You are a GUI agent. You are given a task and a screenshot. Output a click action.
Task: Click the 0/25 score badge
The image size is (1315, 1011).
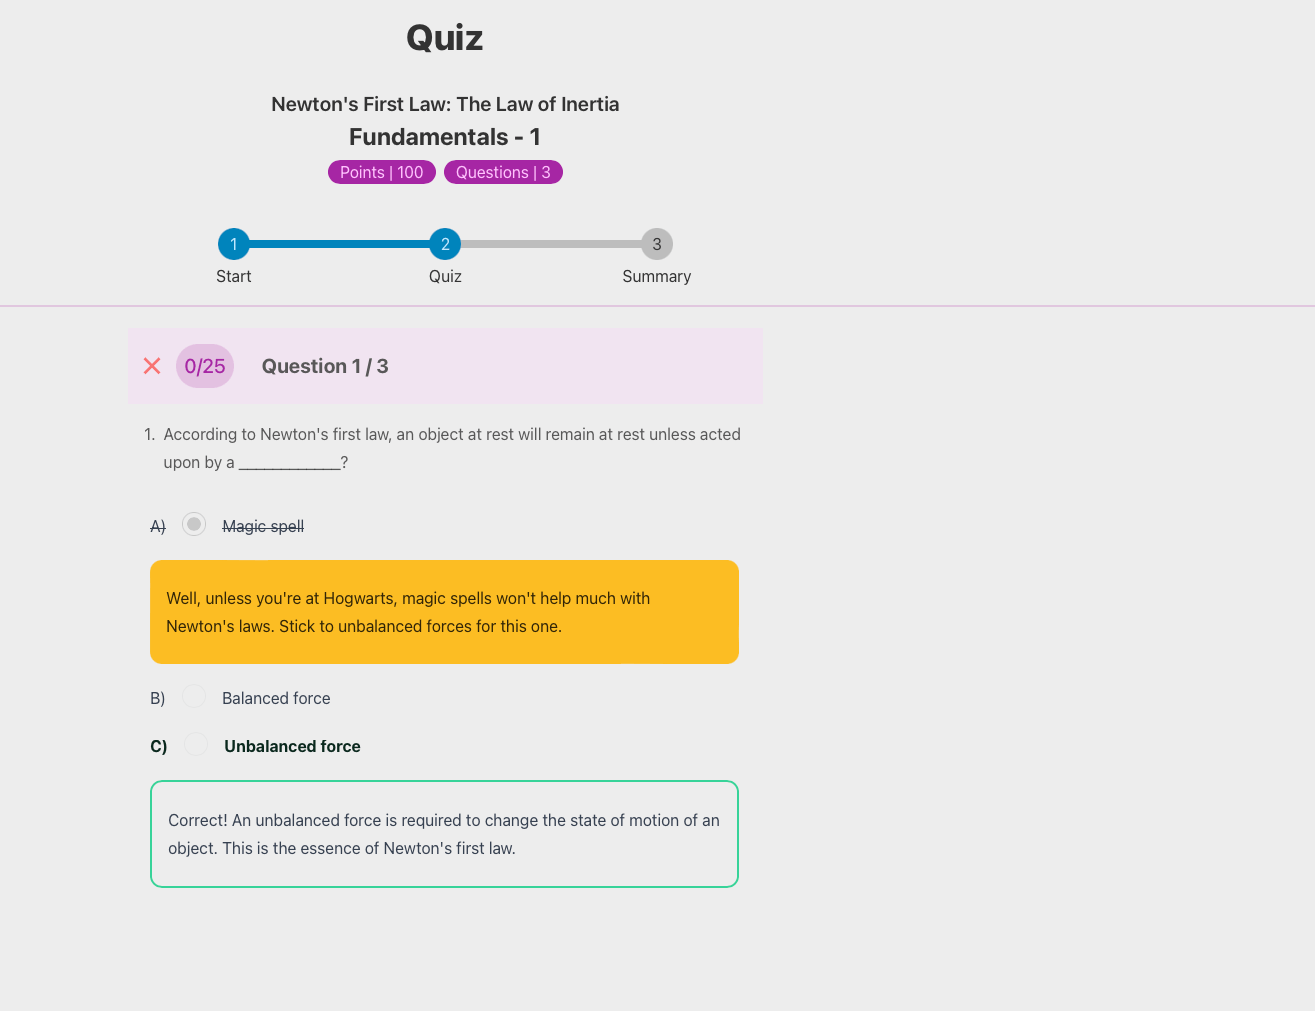(205, 366)
